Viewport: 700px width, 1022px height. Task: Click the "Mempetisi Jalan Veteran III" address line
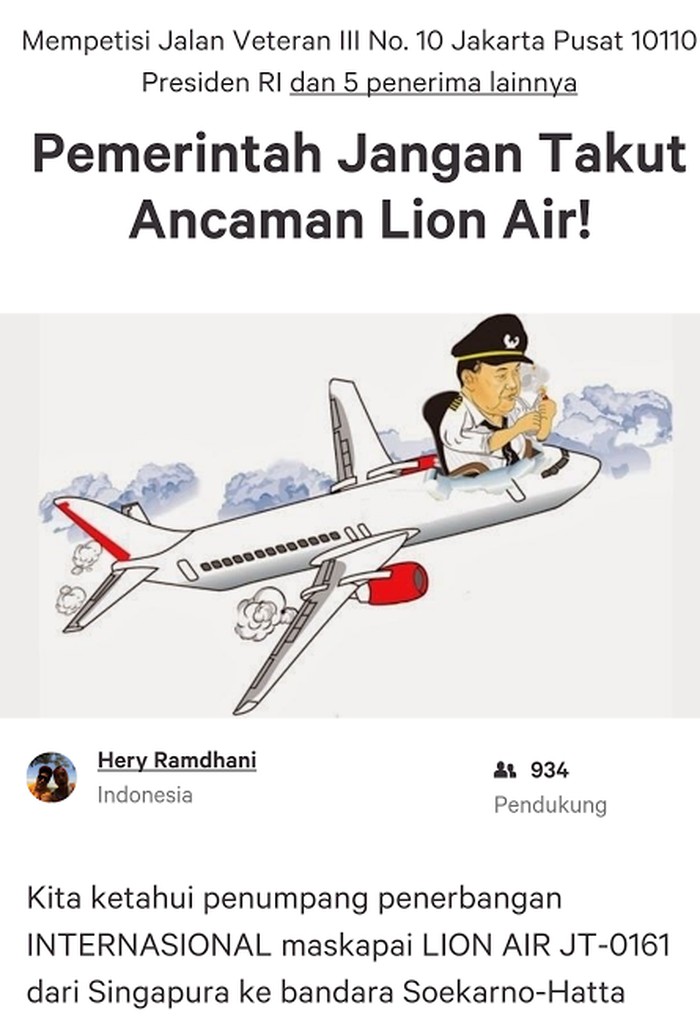coord(359,42)
